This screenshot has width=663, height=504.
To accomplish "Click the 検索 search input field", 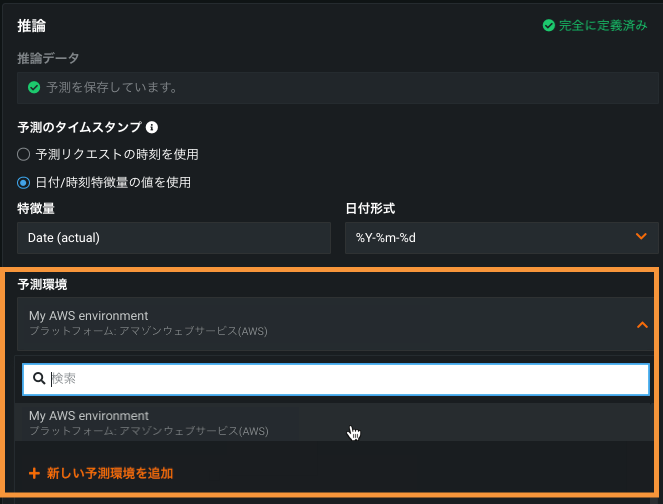I will [340, 379].
